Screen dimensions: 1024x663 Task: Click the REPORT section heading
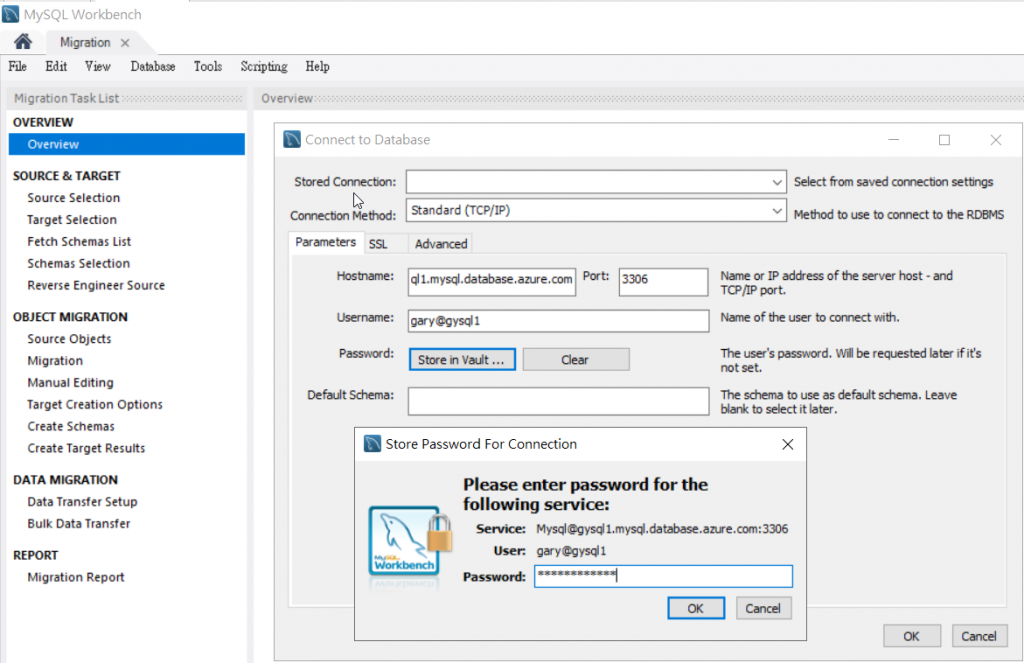35,555
